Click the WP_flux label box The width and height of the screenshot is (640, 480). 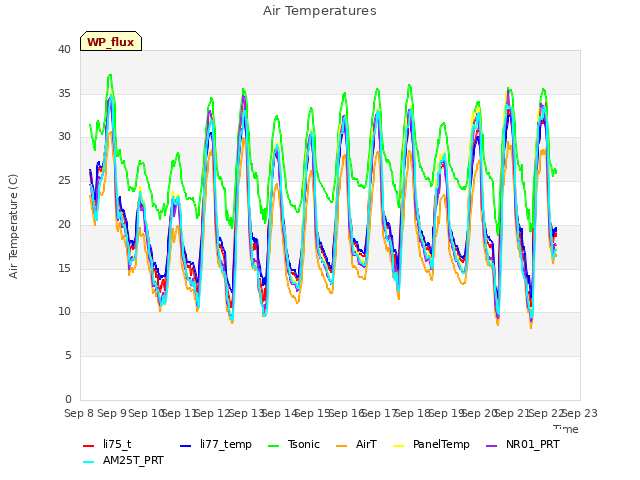click(111, 41)
